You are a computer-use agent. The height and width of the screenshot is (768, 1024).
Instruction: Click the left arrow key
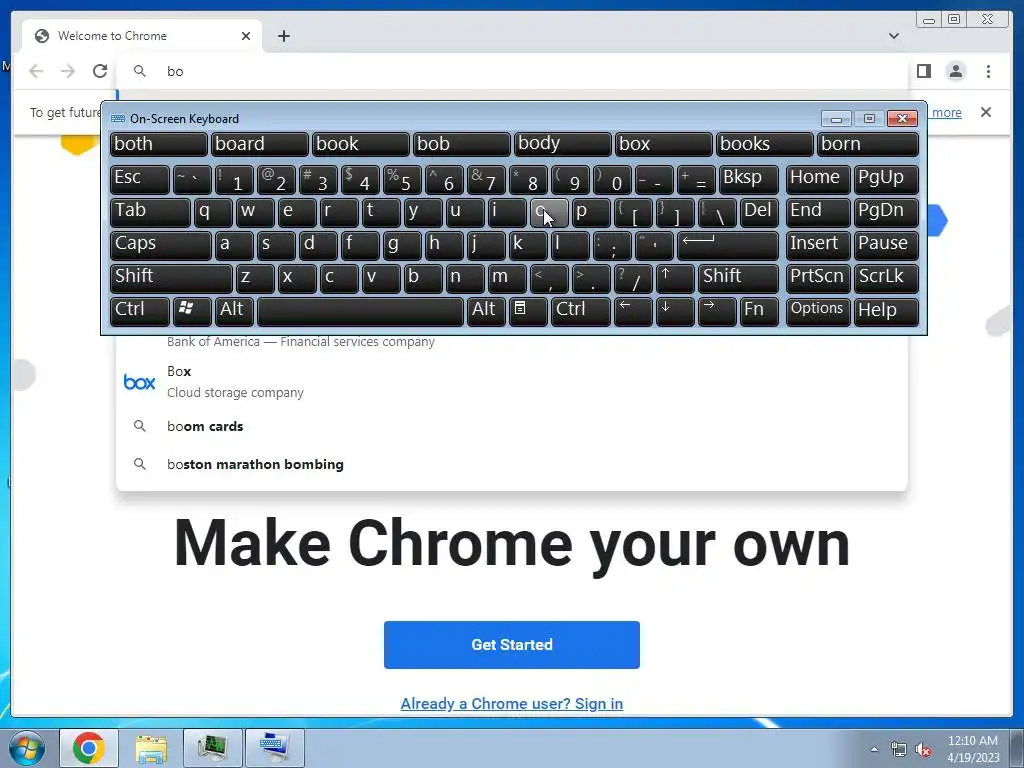coord(633,312)
